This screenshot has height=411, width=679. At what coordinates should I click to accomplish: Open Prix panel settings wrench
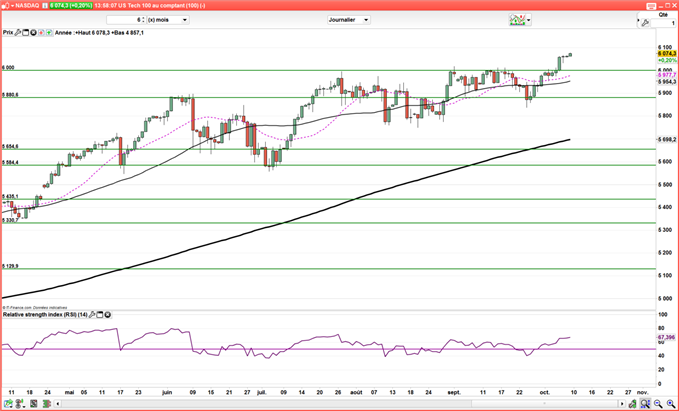(18, 32)
